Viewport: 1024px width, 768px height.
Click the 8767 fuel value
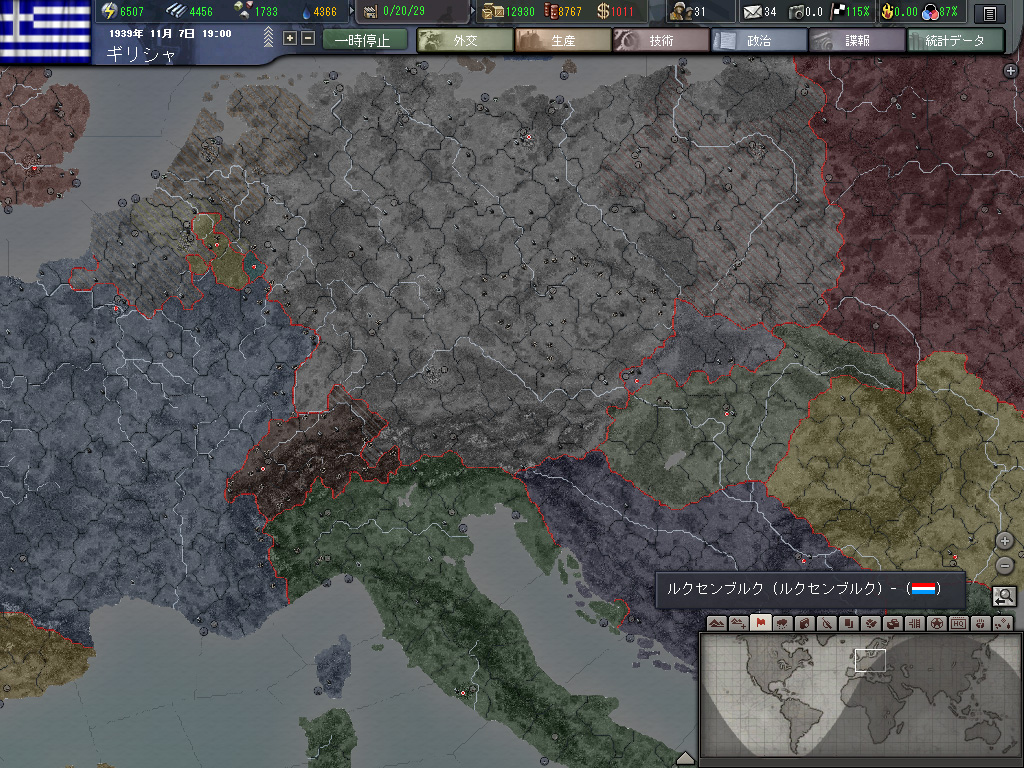point(570,12)
